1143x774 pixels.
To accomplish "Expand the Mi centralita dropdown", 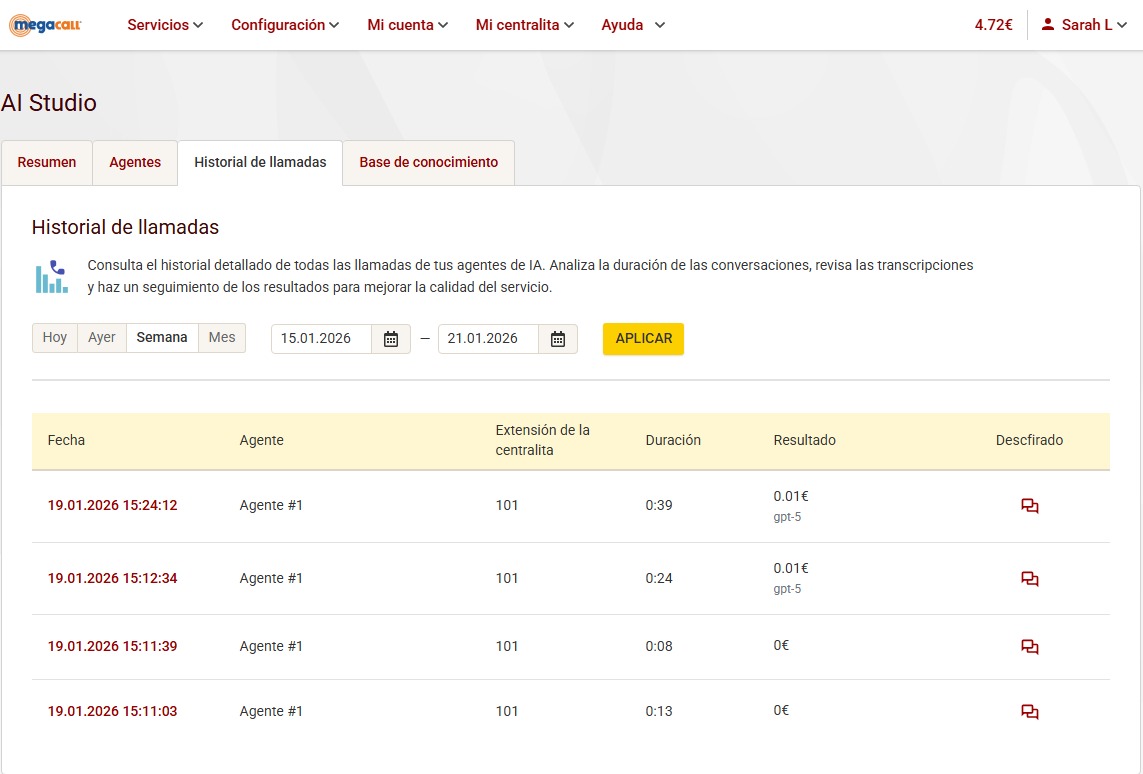I will point(525,25).
